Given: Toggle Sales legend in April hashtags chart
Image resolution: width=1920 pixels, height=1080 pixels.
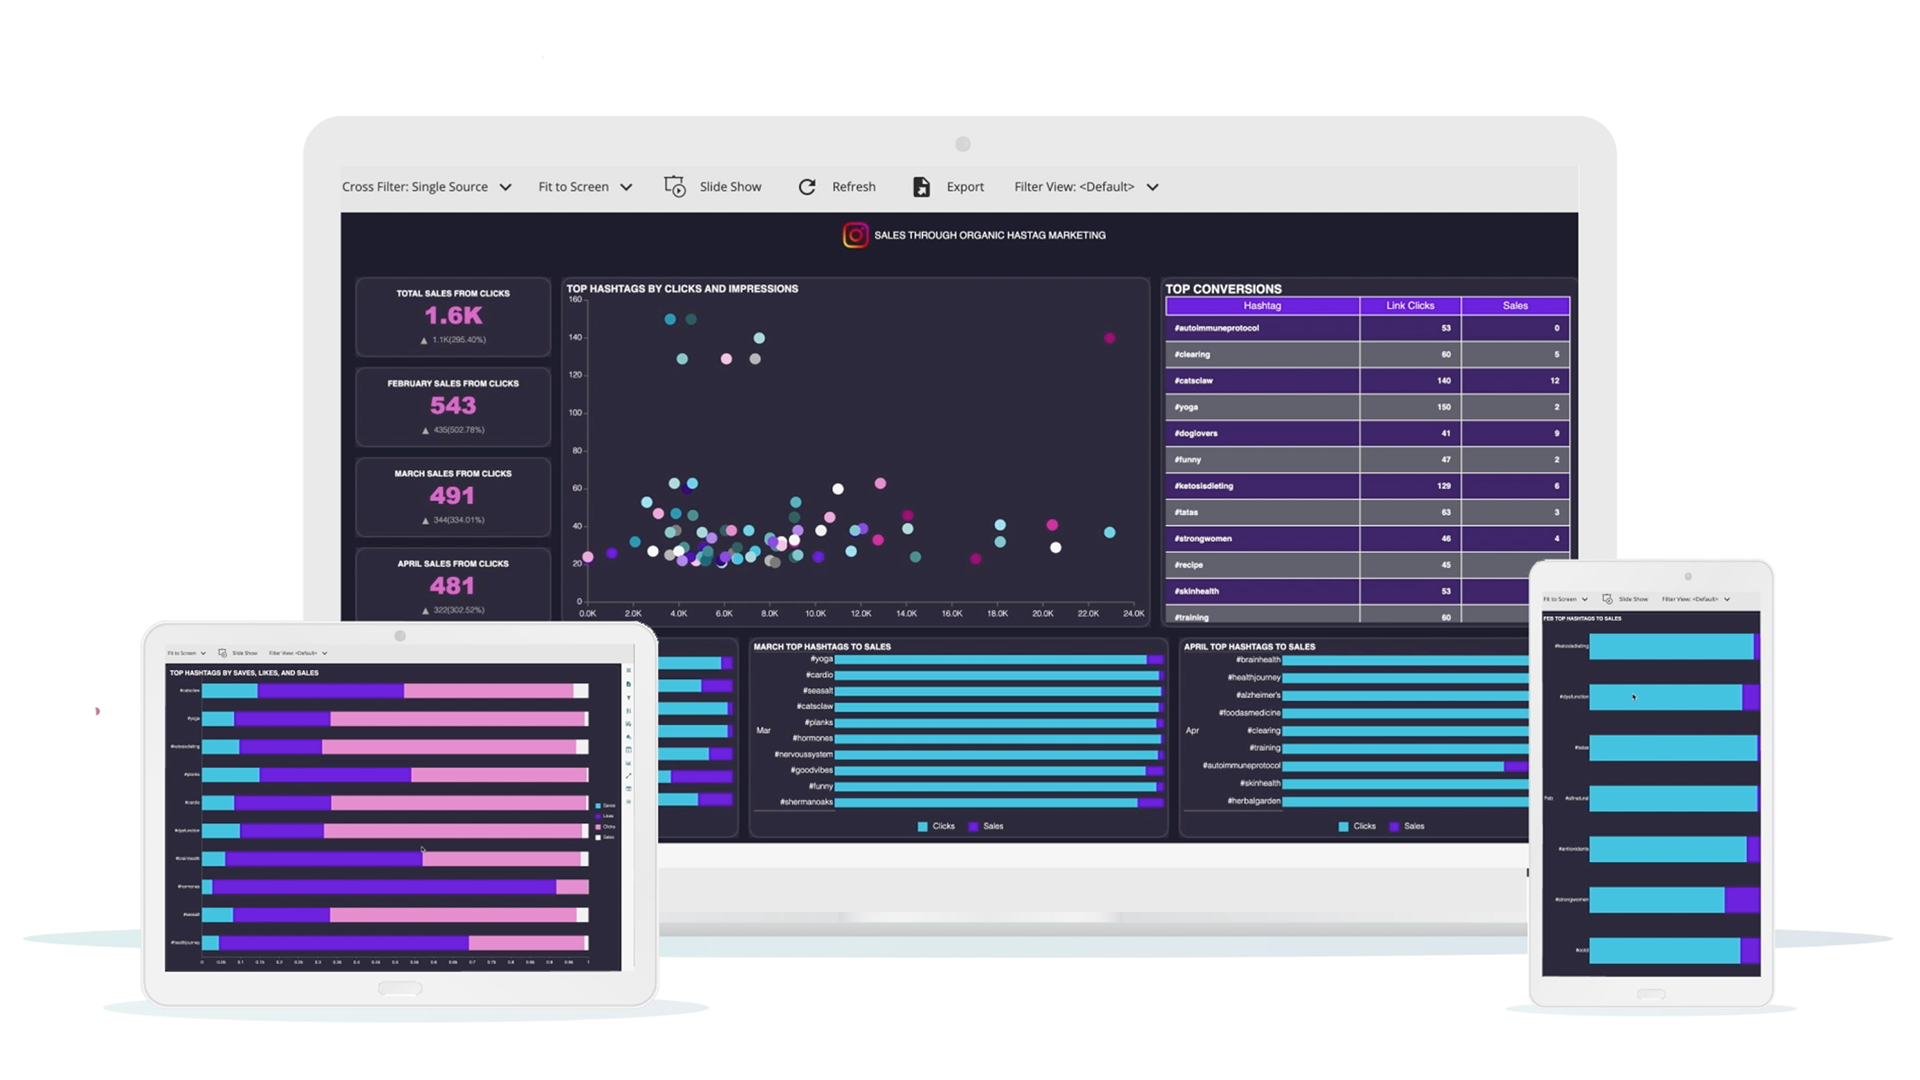Looking at the screenshot, I should 1408,825.
